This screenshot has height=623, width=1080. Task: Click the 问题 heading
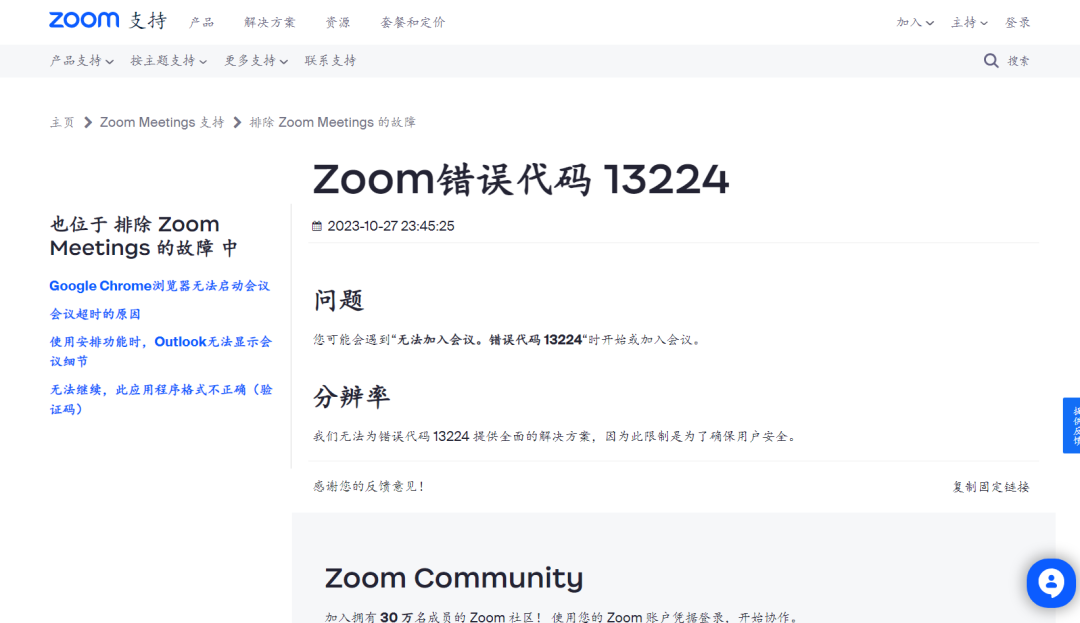[338, 300]
